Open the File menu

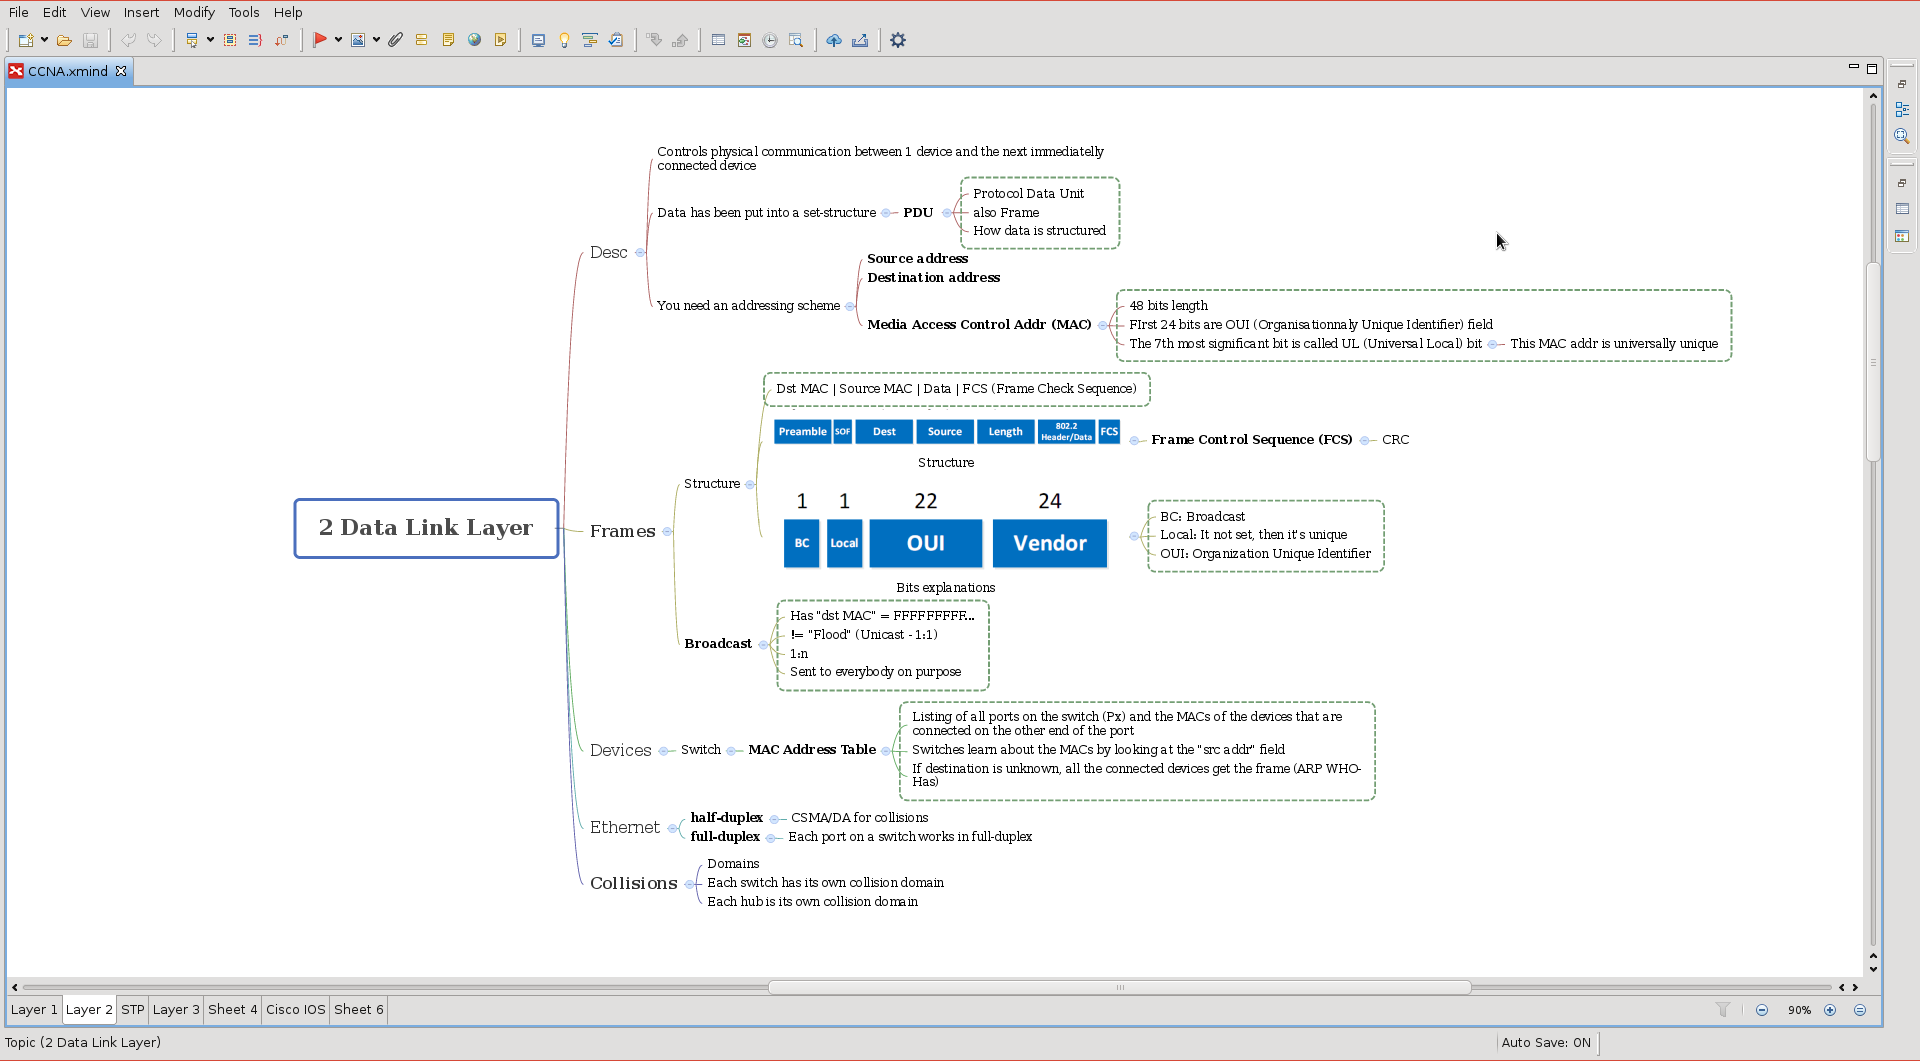[x=19, y=12]
